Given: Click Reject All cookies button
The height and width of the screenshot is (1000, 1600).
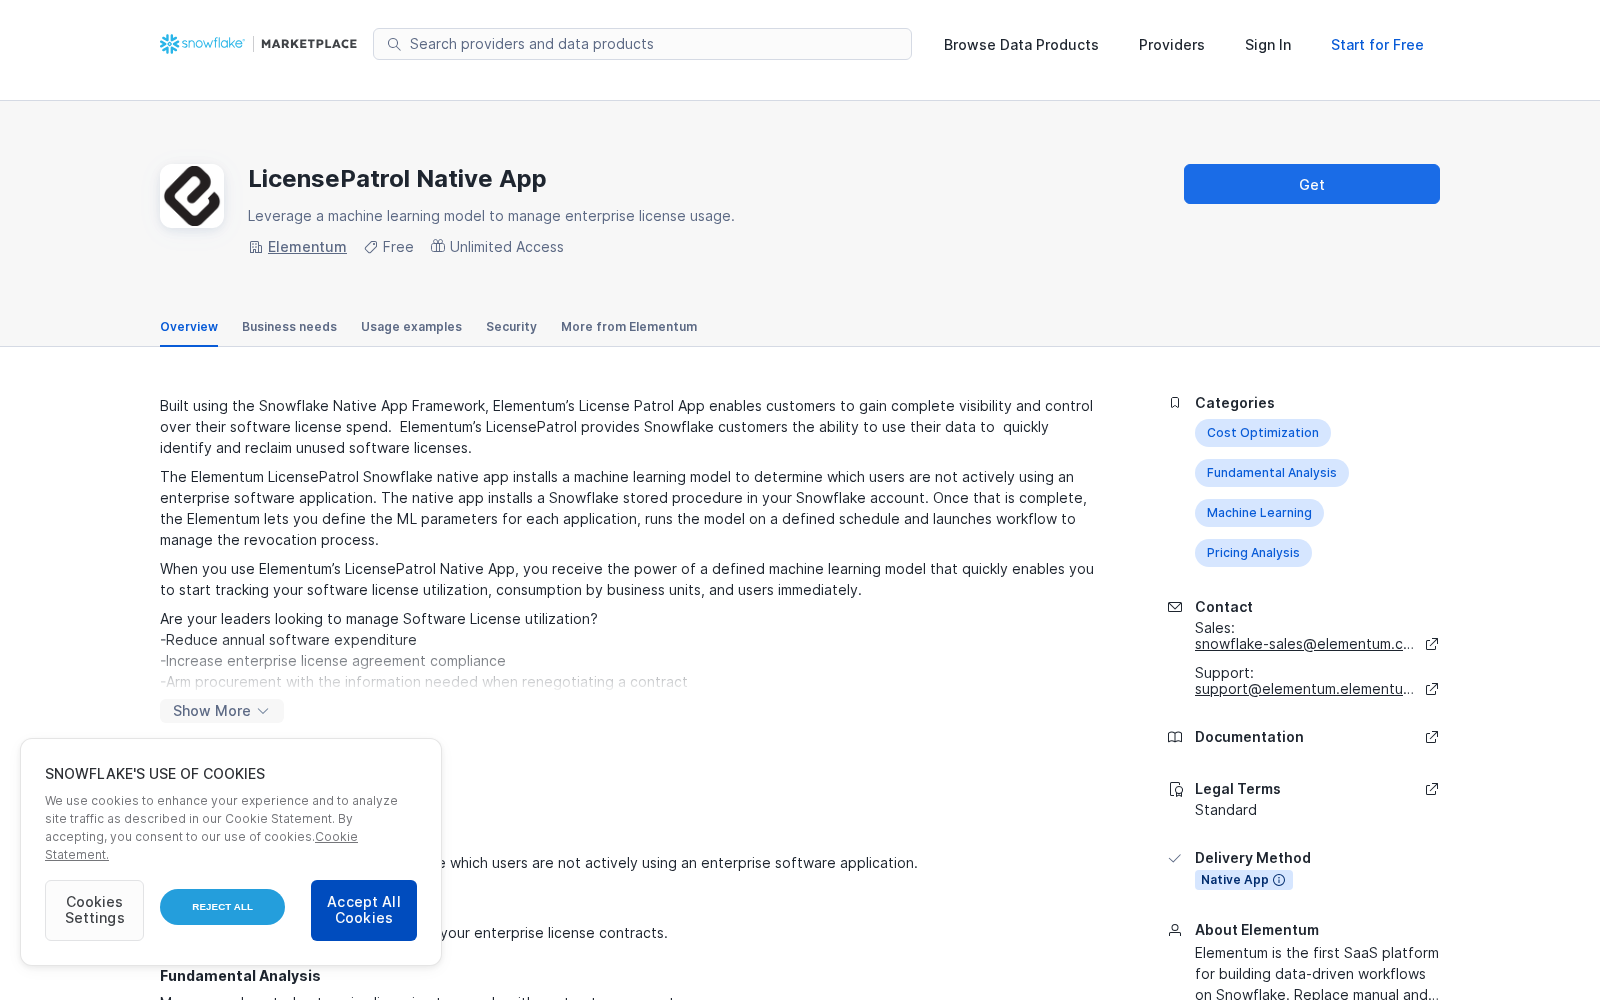Looking at the screenshot, I should (x=222, y=907).
